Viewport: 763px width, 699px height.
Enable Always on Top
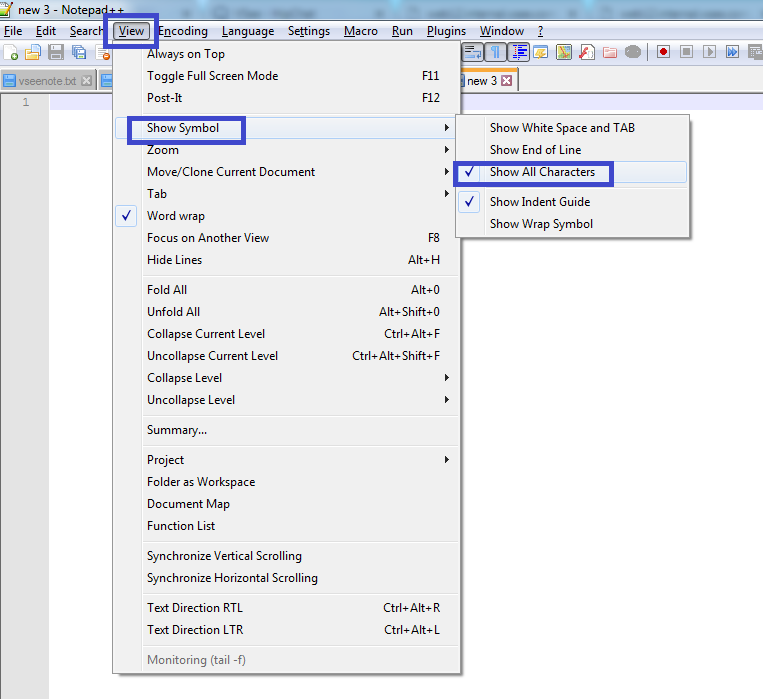click(287, 54)
